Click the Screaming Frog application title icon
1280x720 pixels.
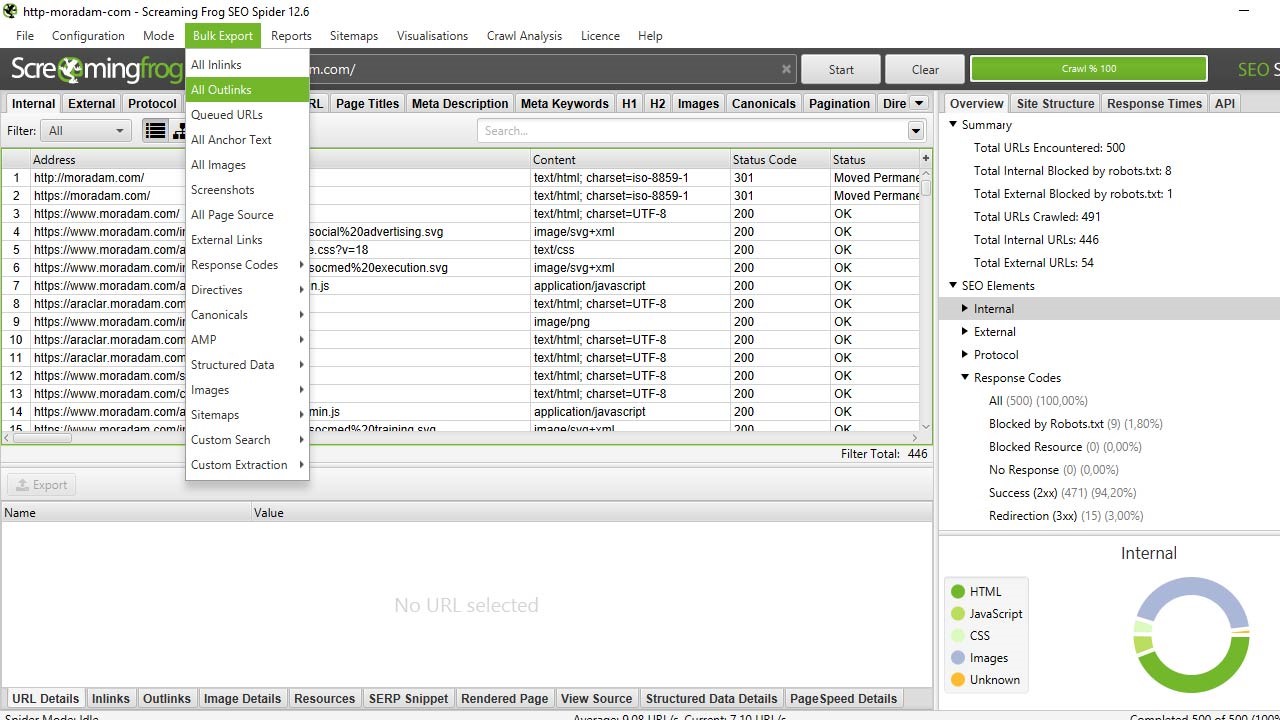click(10, 11)
